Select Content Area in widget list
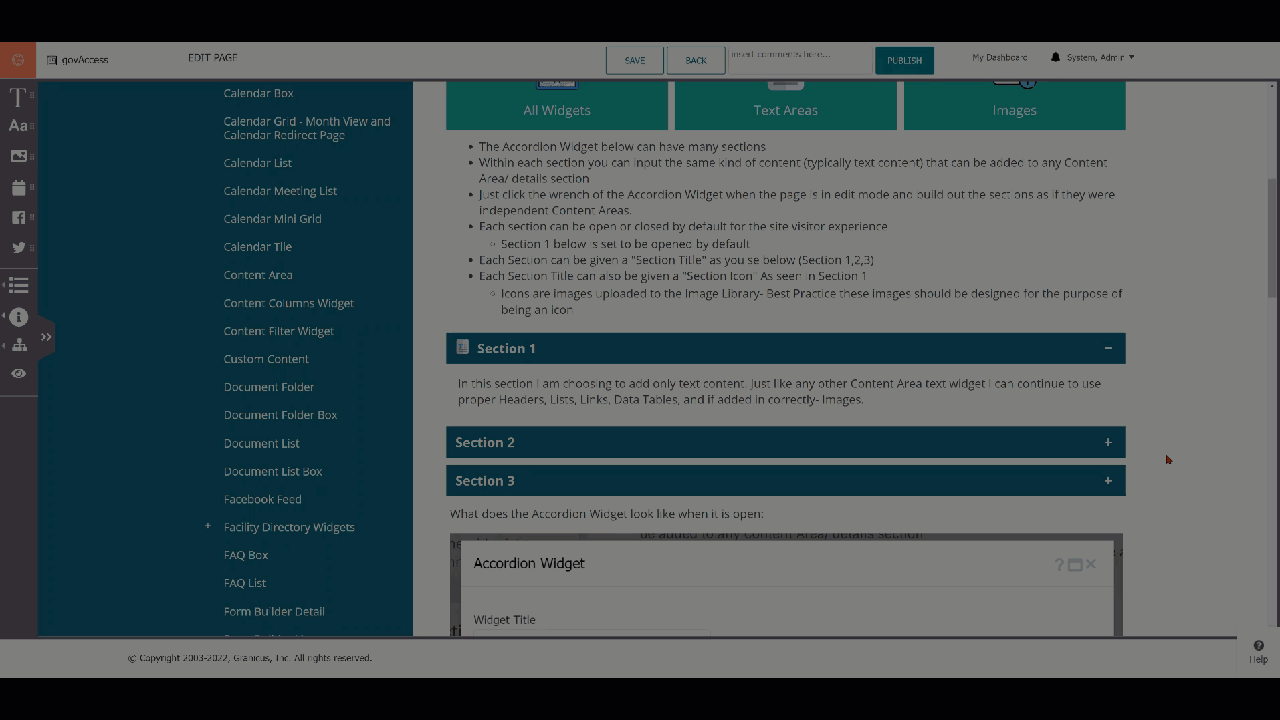This screenshot has height=720, width=1280. pos(258,275)
